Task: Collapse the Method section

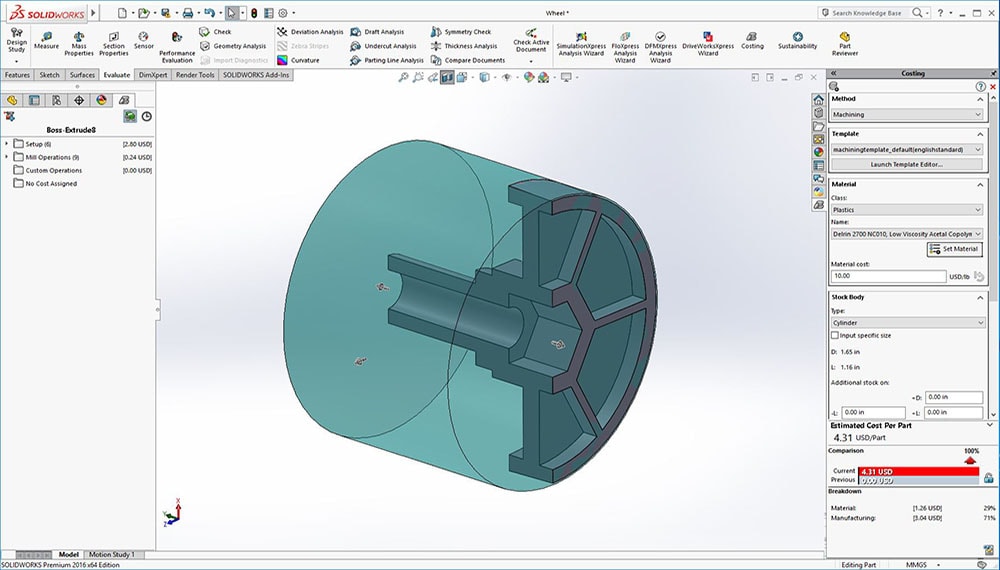Action: click(x=980, y=99)
